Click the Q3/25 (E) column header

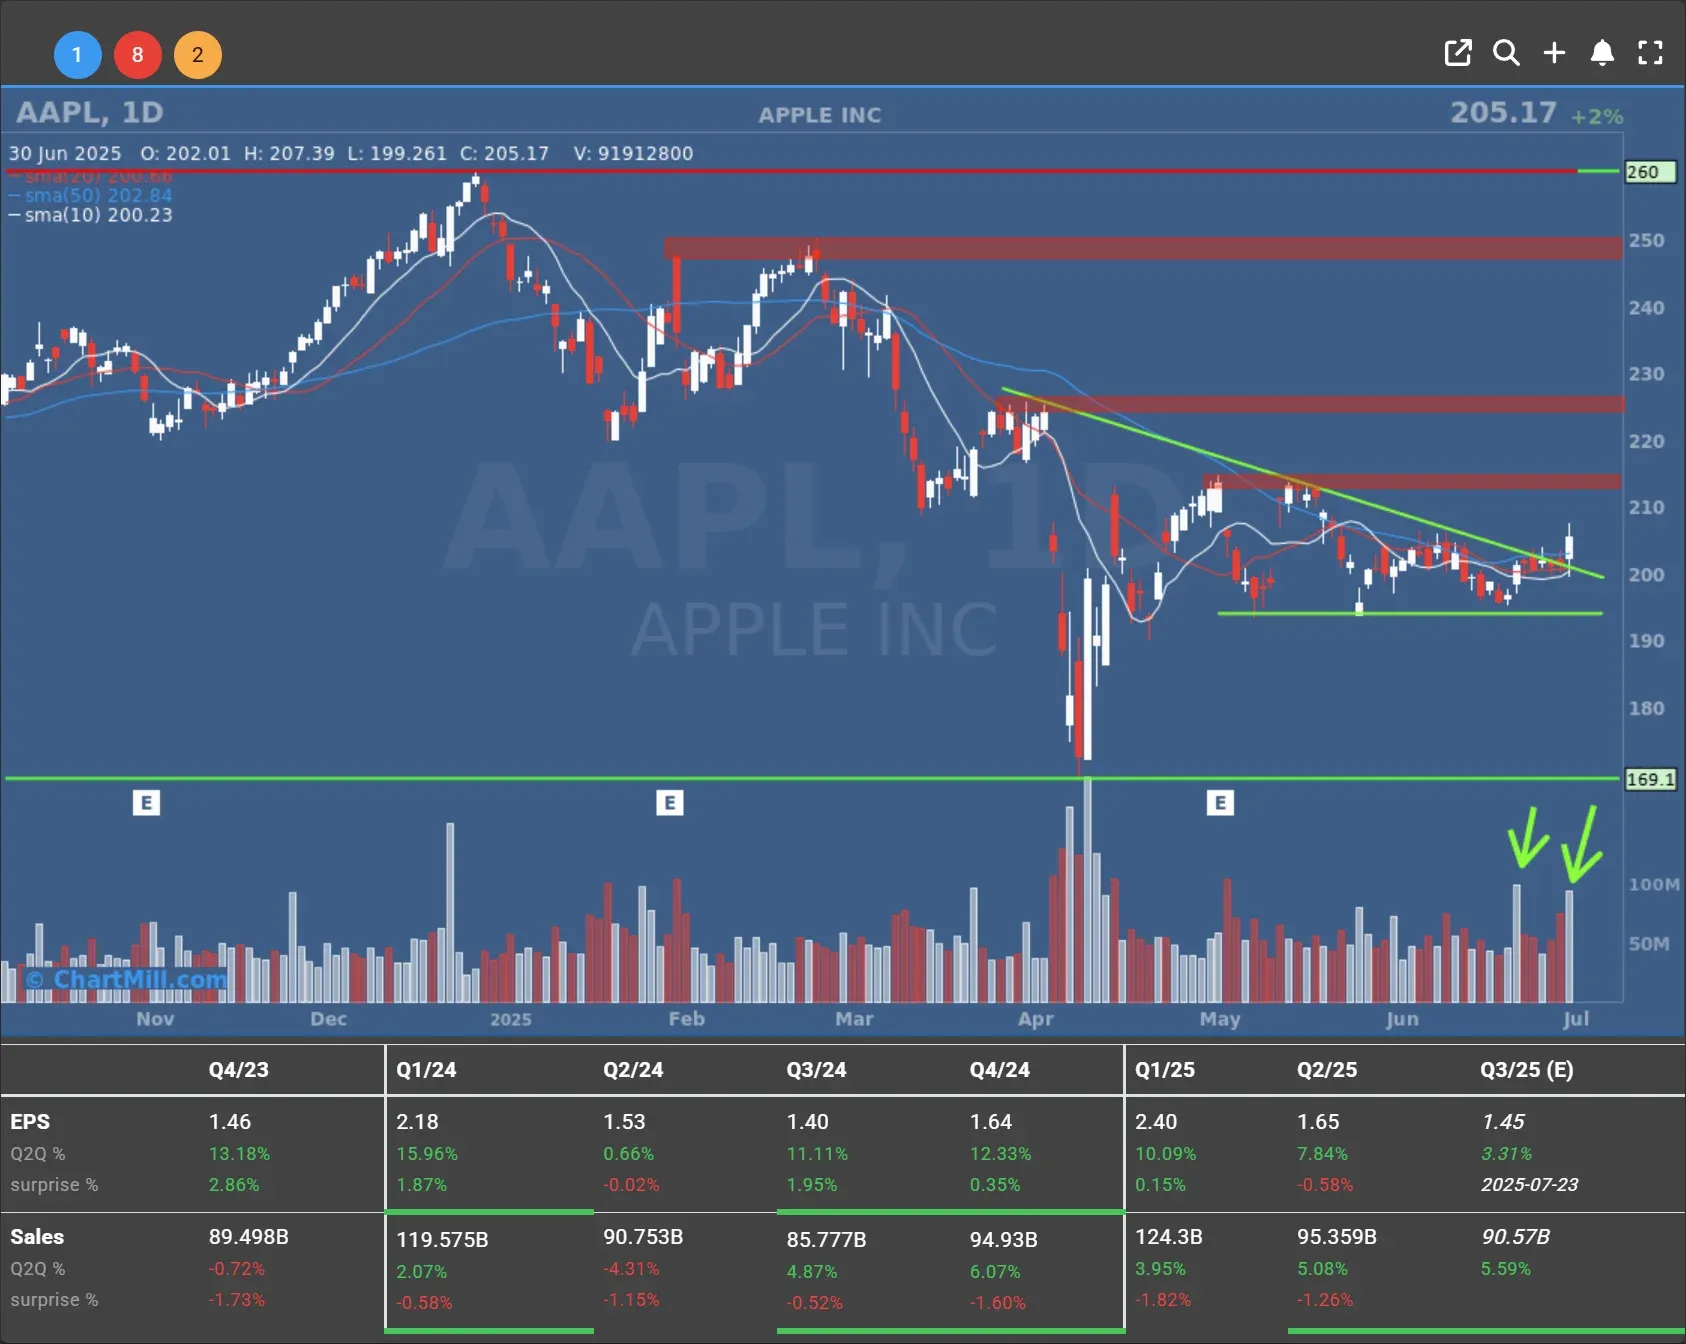coord(1527,1069)
